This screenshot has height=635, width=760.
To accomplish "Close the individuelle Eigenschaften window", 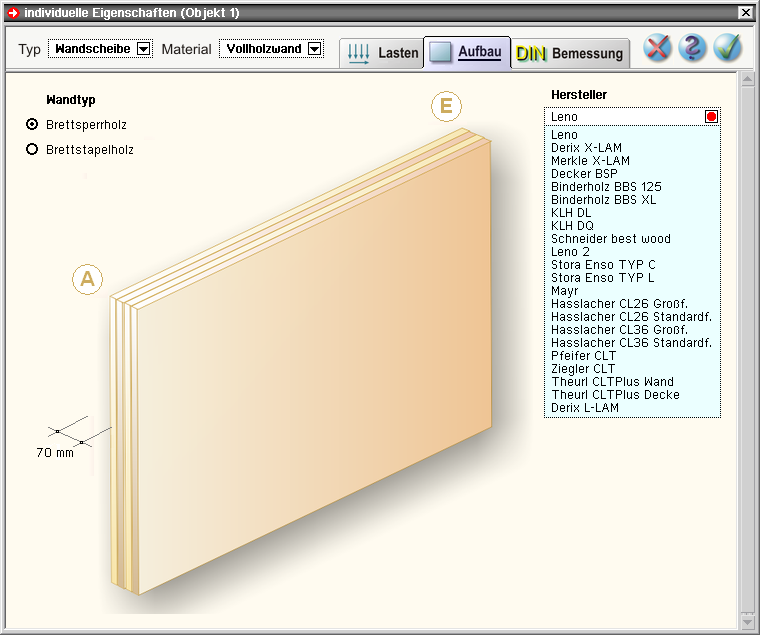I will (745, 13).
